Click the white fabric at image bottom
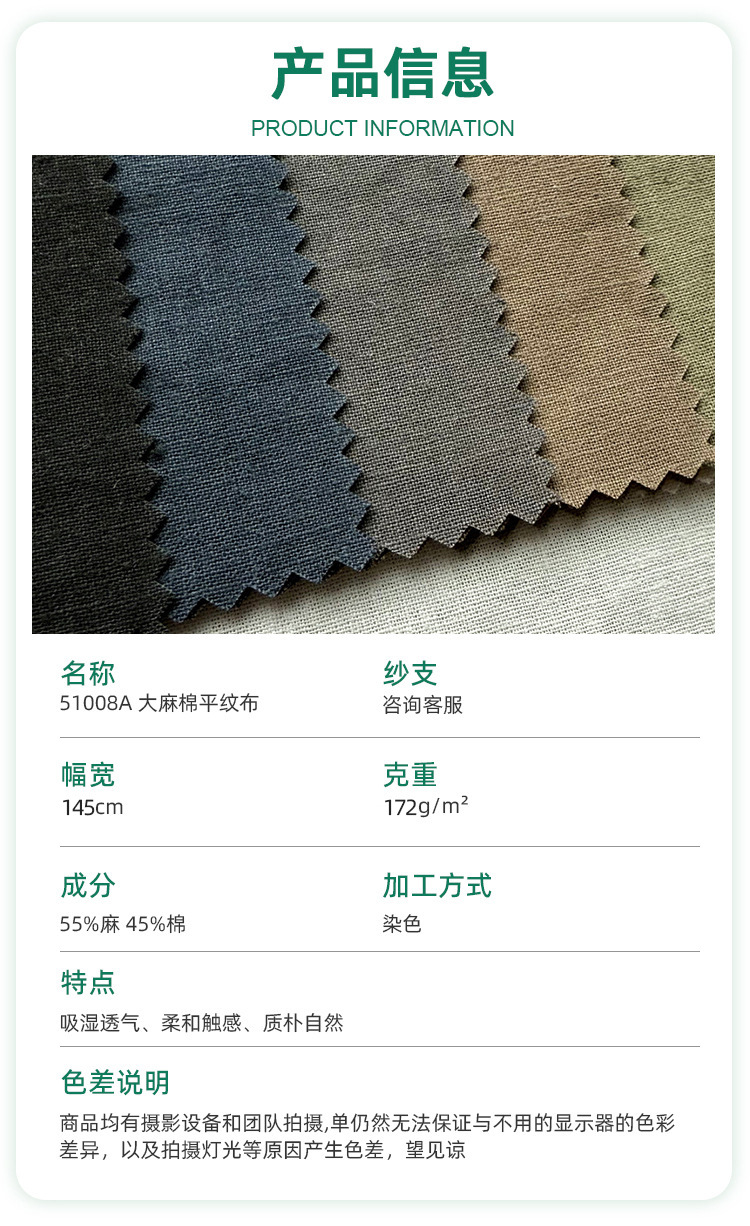The image size is (750, 1226). 560,580
